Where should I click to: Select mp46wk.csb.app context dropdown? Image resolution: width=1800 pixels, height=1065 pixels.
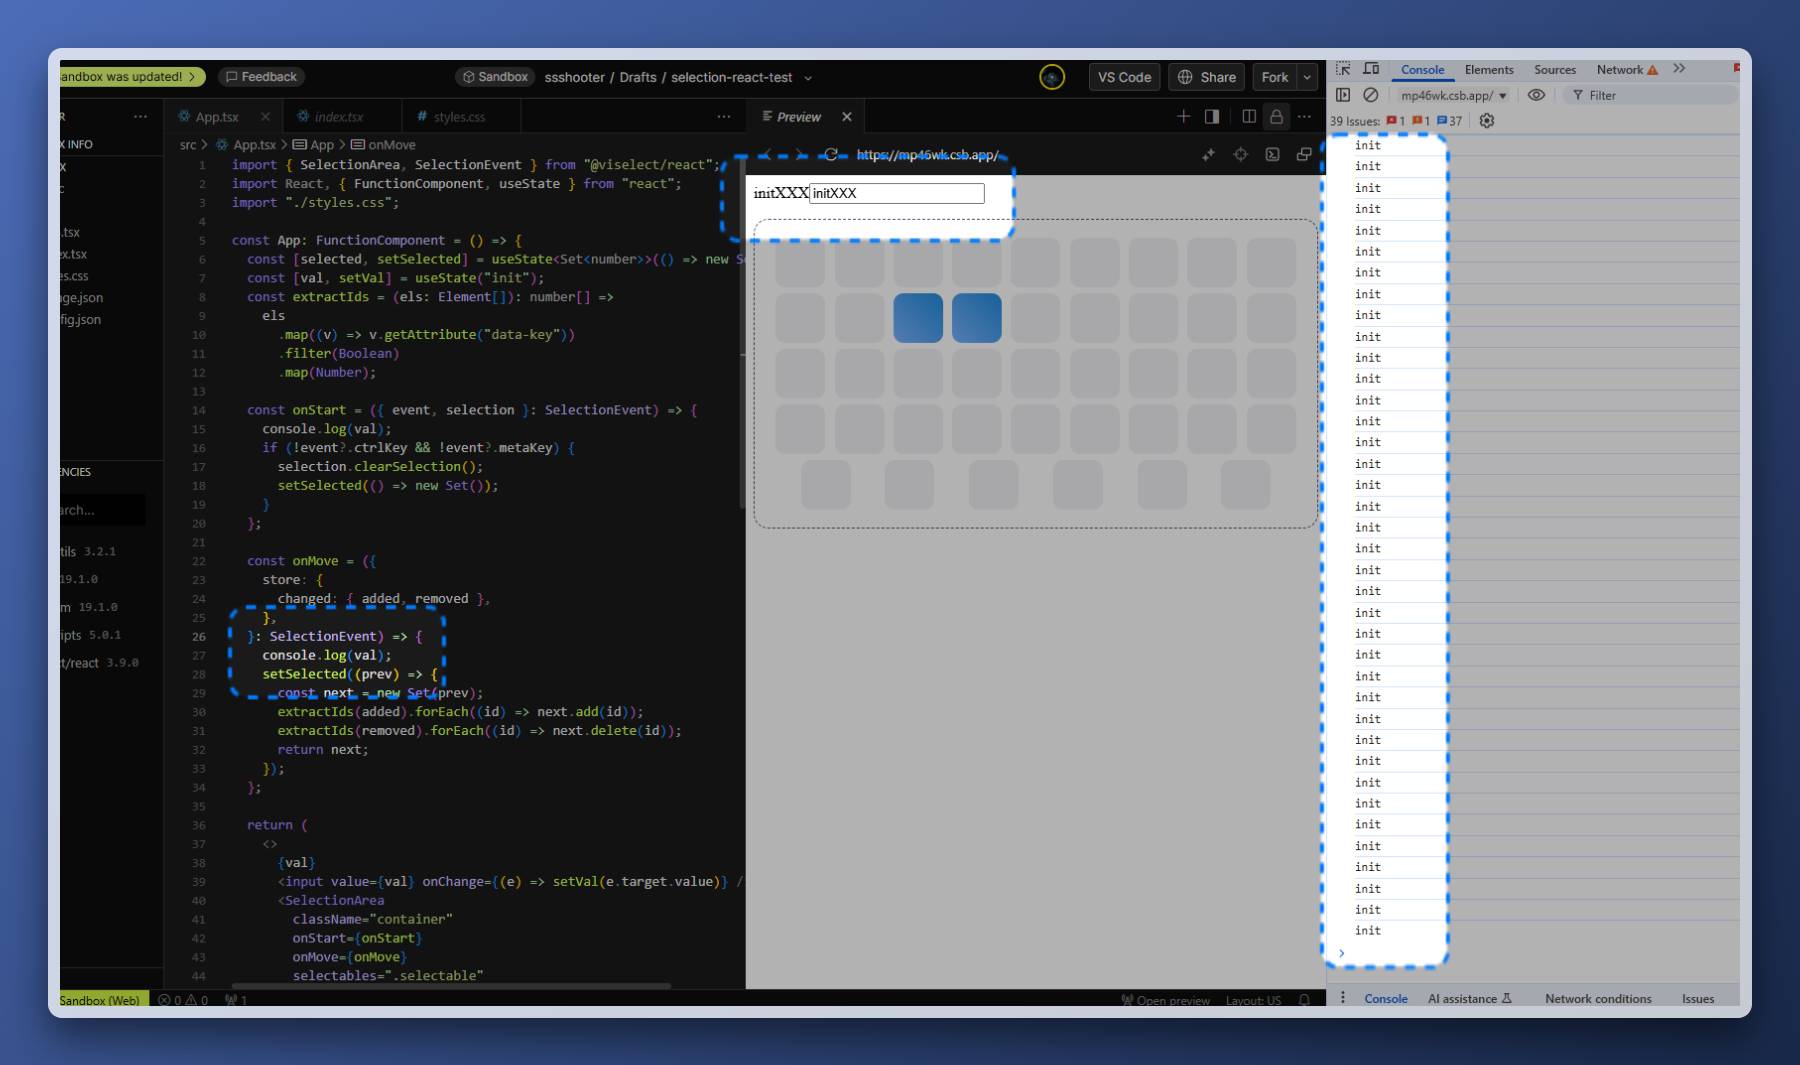click(x=1453, y=95)
